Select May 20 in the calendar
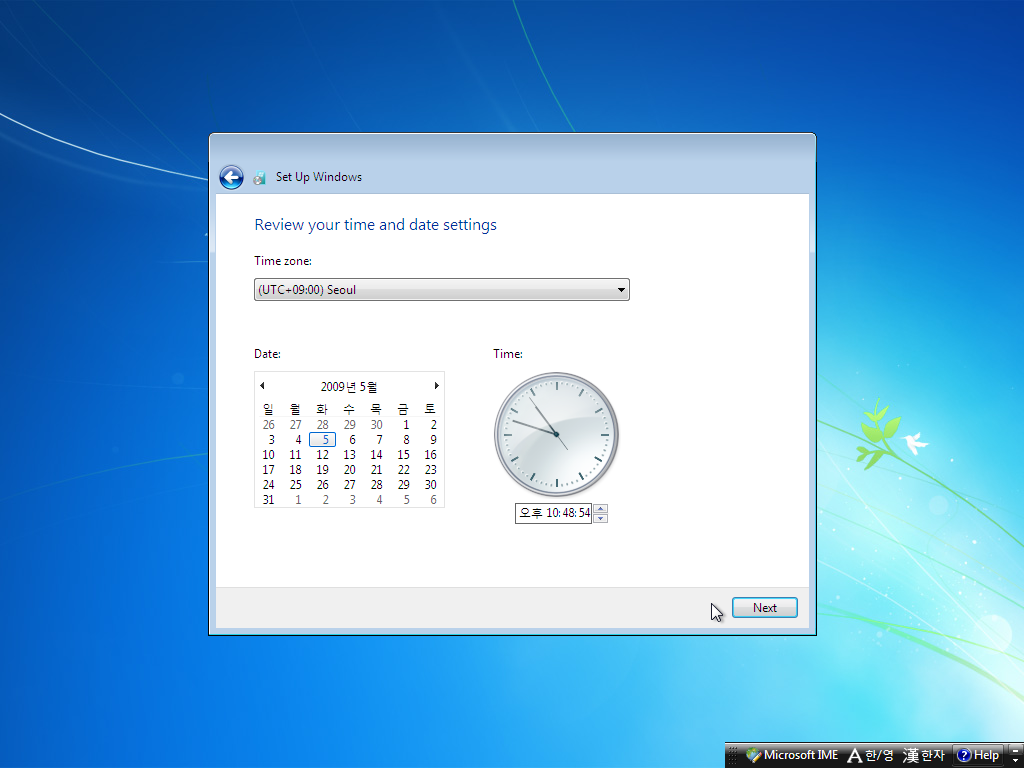 click(349, 470)
